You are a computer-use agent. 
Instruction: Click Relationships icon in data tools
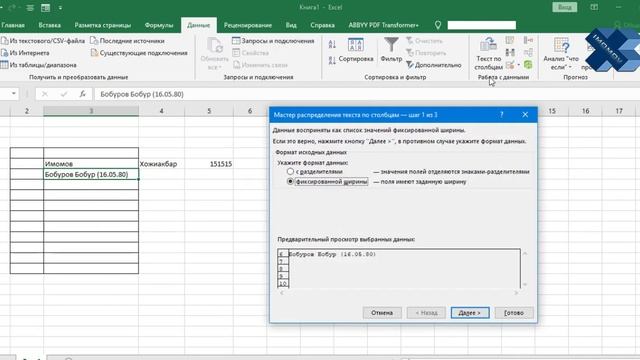pyautogui.click(x=528, y=53)
